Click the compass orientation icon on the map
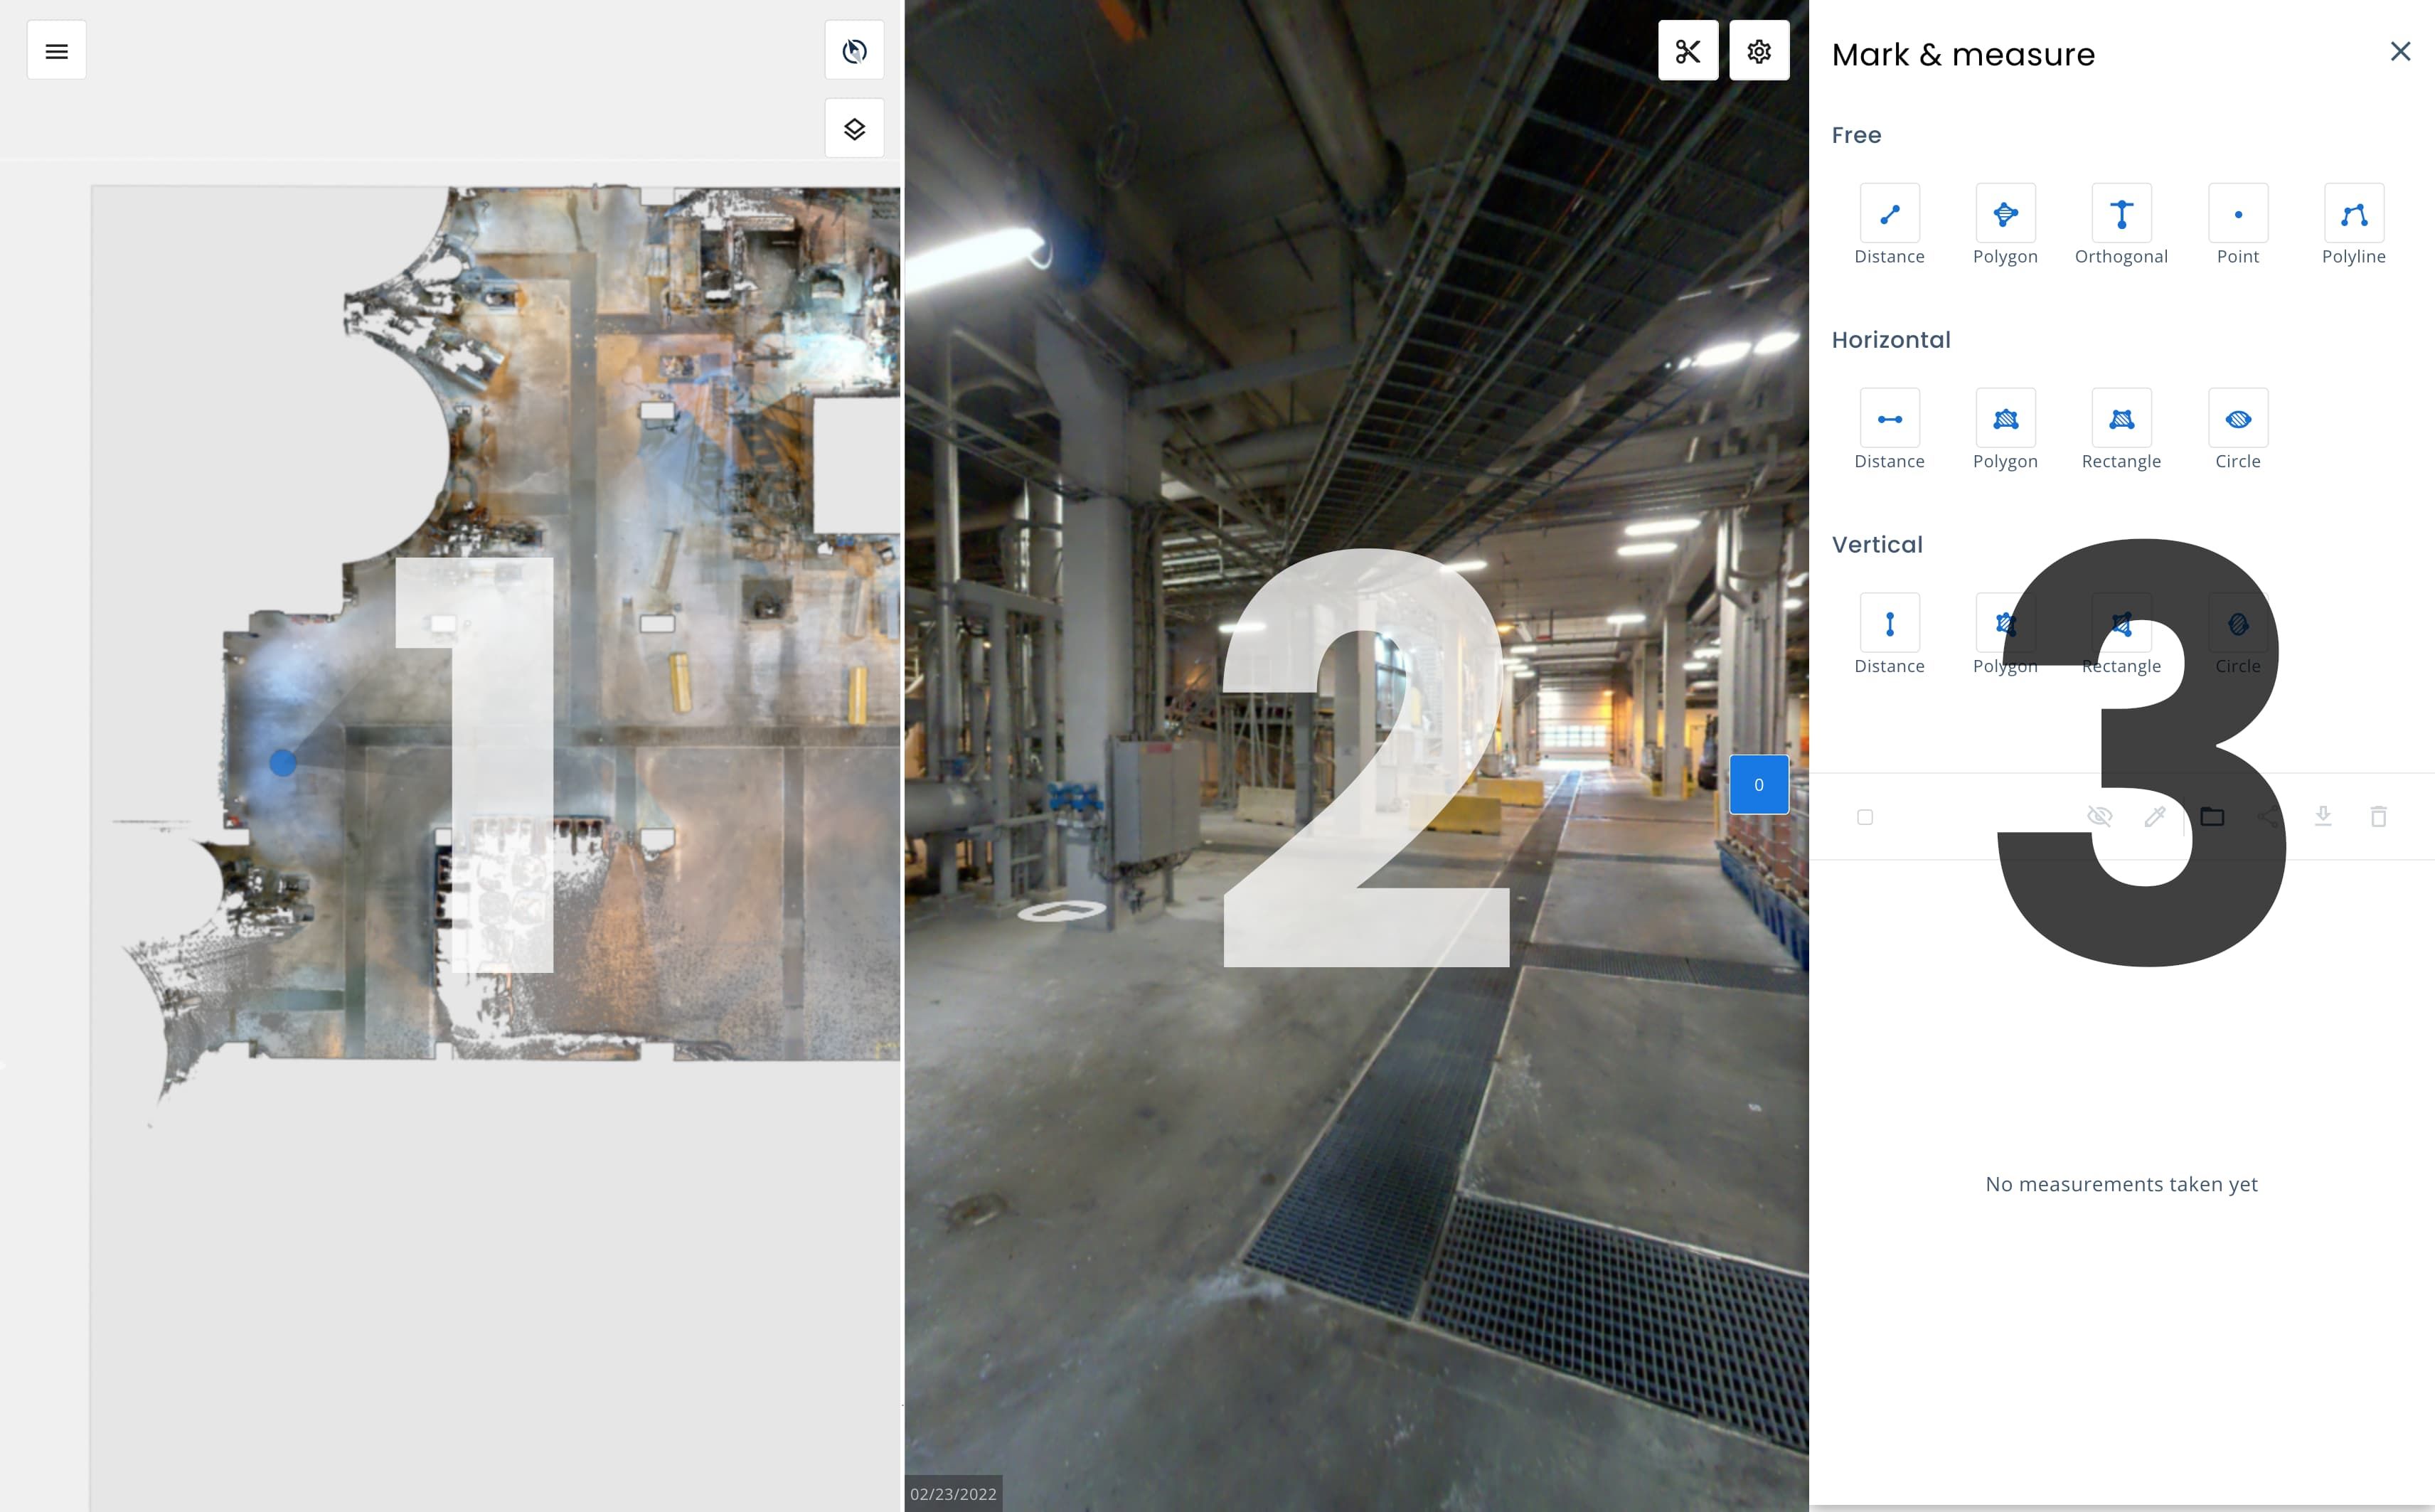The image size is (2435, 1512). tap(855, 50)
